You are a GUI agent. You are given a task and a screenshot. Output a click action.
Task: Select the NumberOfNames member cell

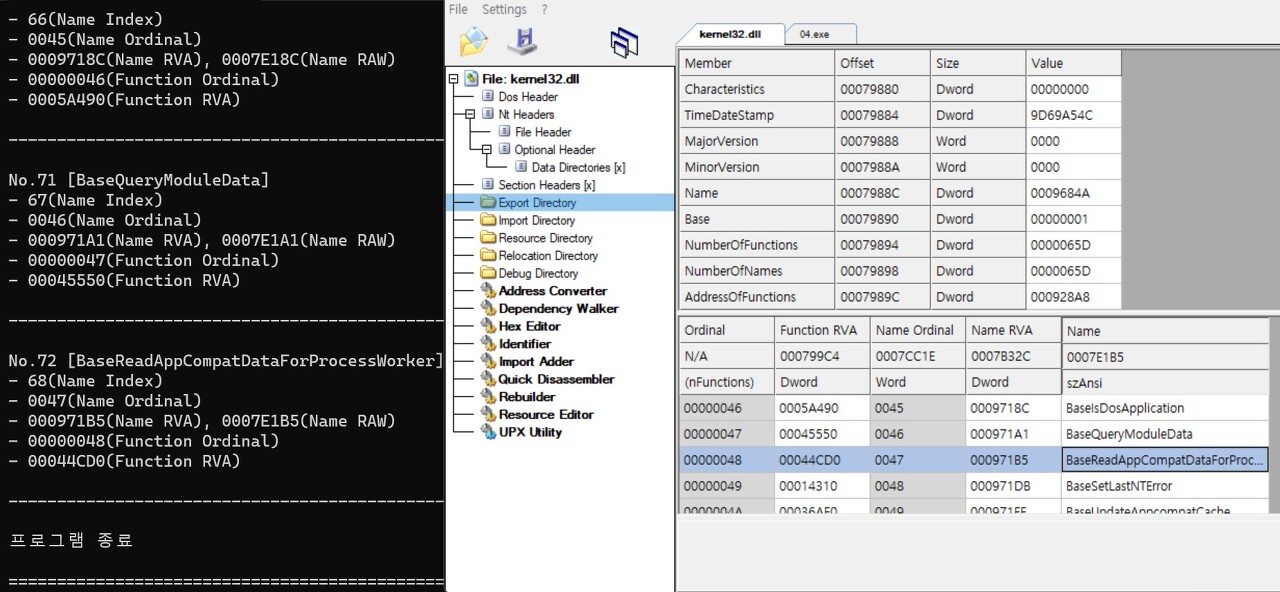point(757,271)
